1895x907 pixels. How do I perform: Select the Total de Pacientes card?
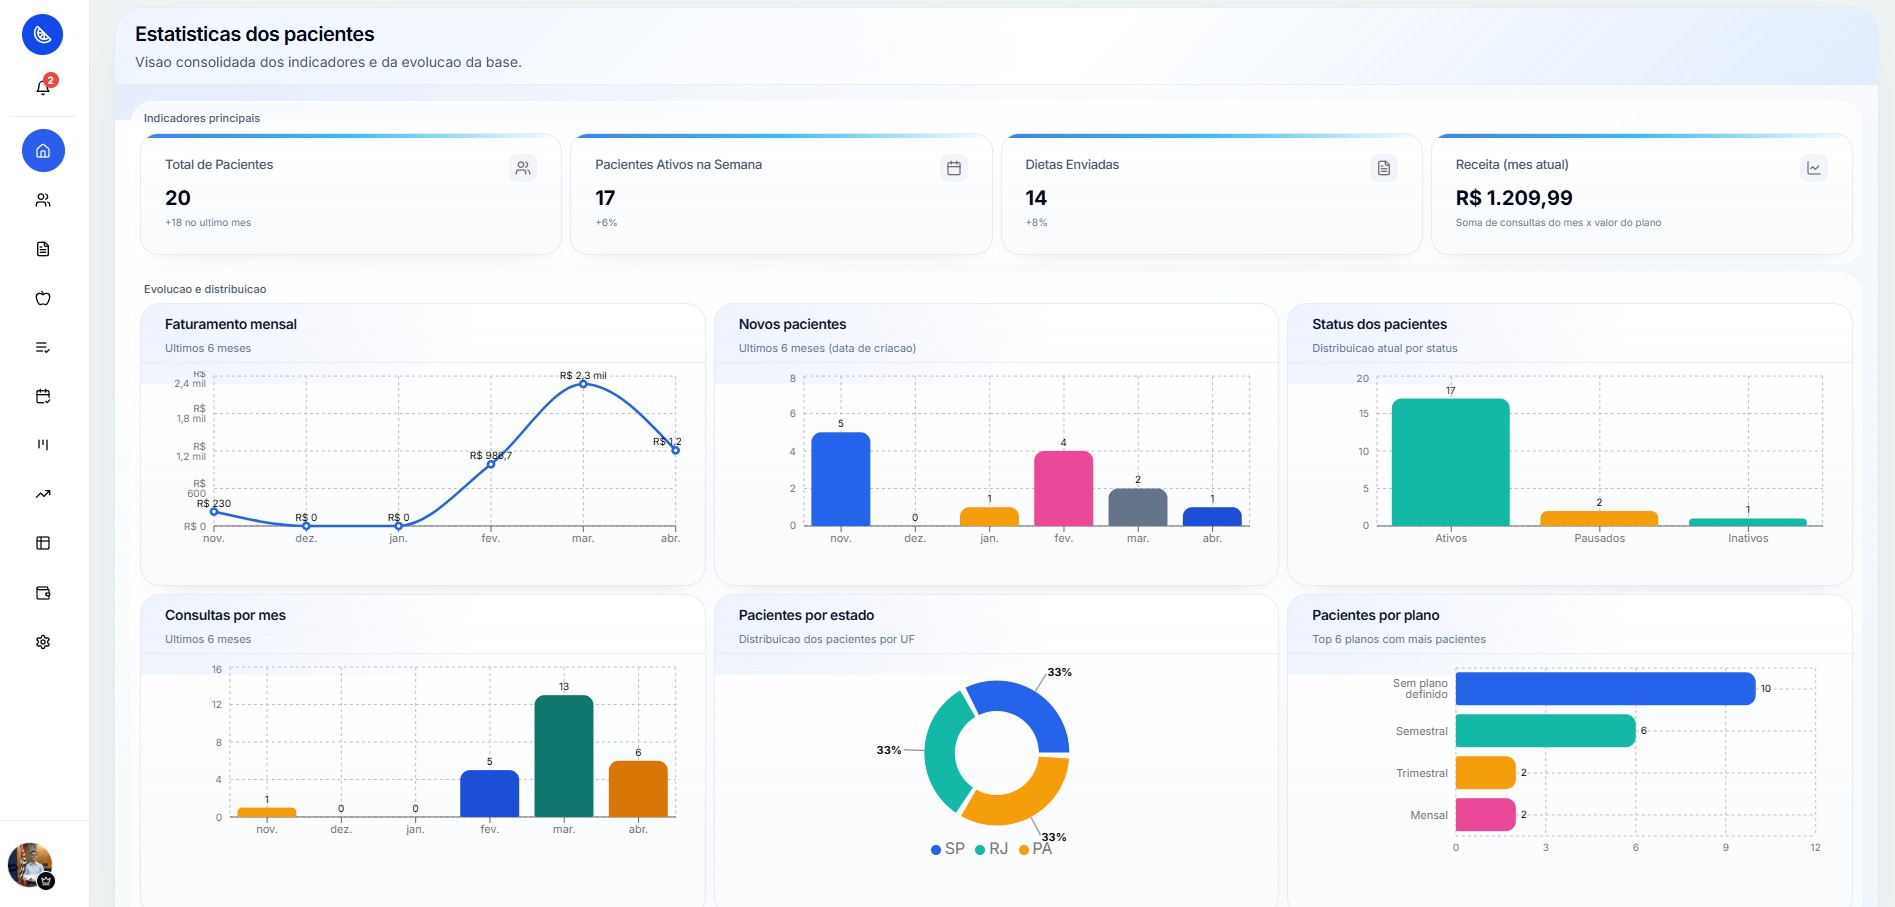(350, 194)
